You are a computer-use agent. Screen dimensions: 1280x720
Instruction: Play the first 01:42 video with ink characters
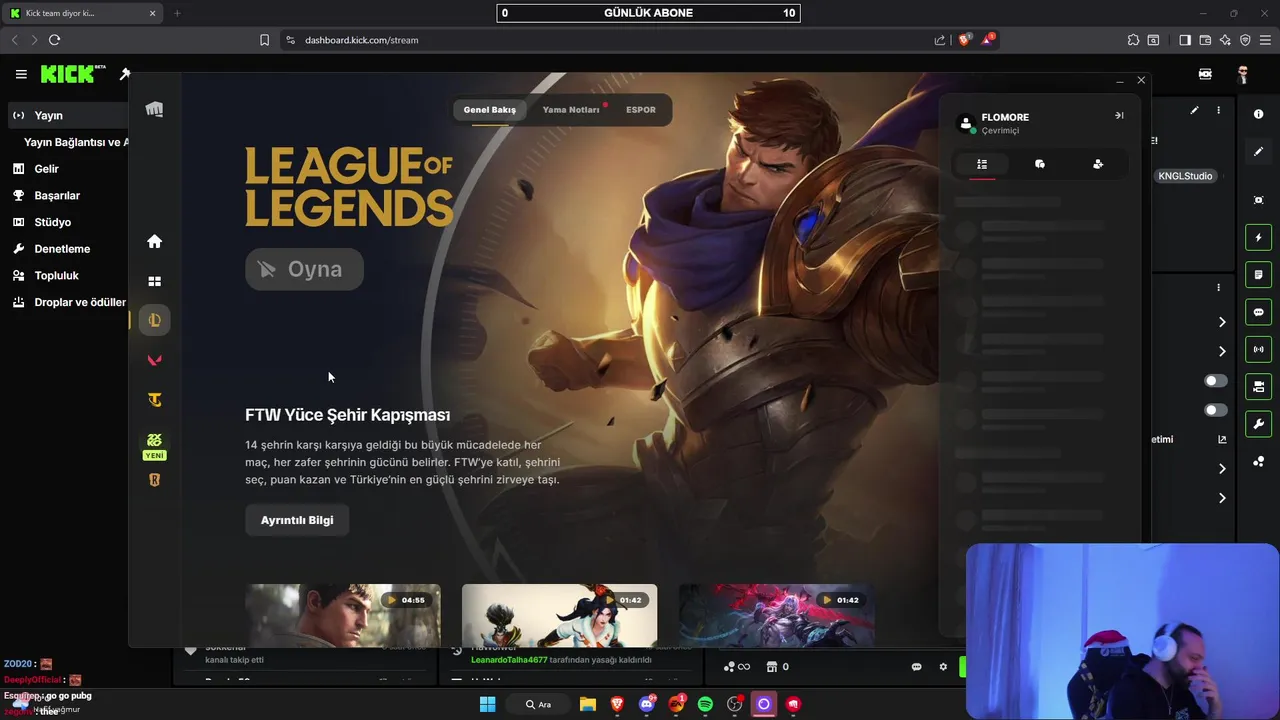click(x=559, y=615)
